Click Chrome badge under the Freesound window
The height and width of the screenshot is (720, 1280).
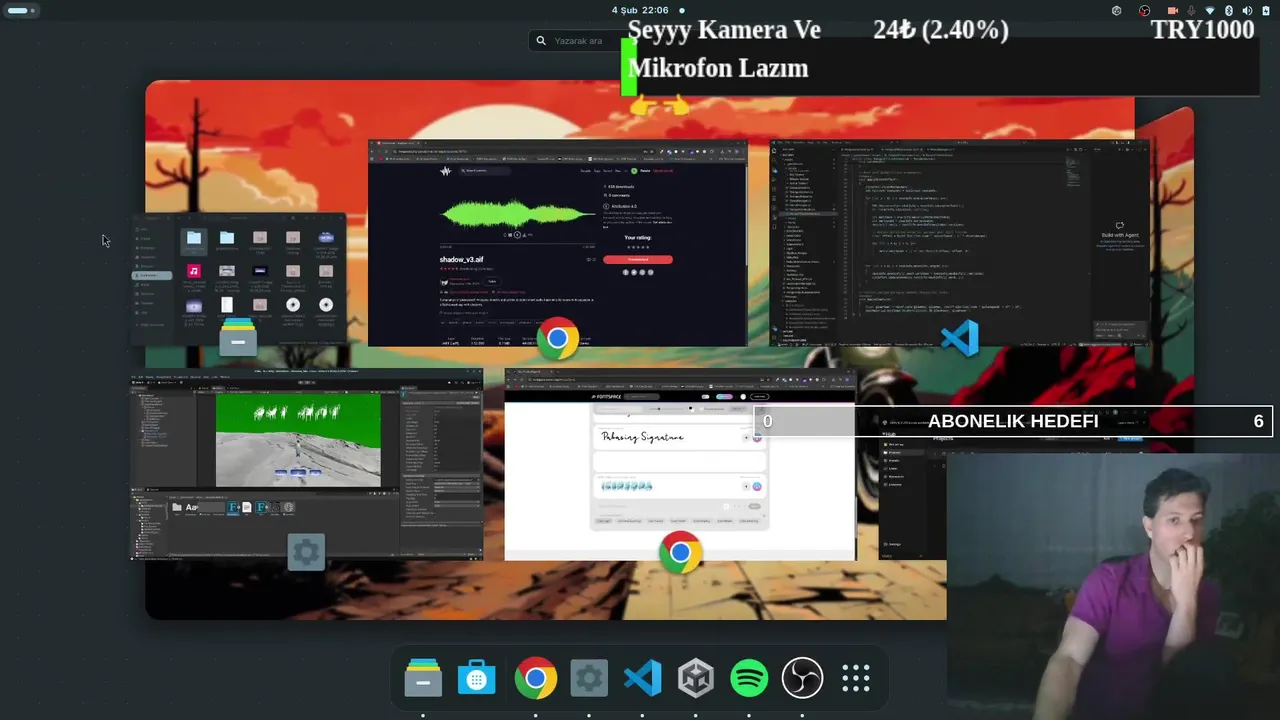point(558,340)
